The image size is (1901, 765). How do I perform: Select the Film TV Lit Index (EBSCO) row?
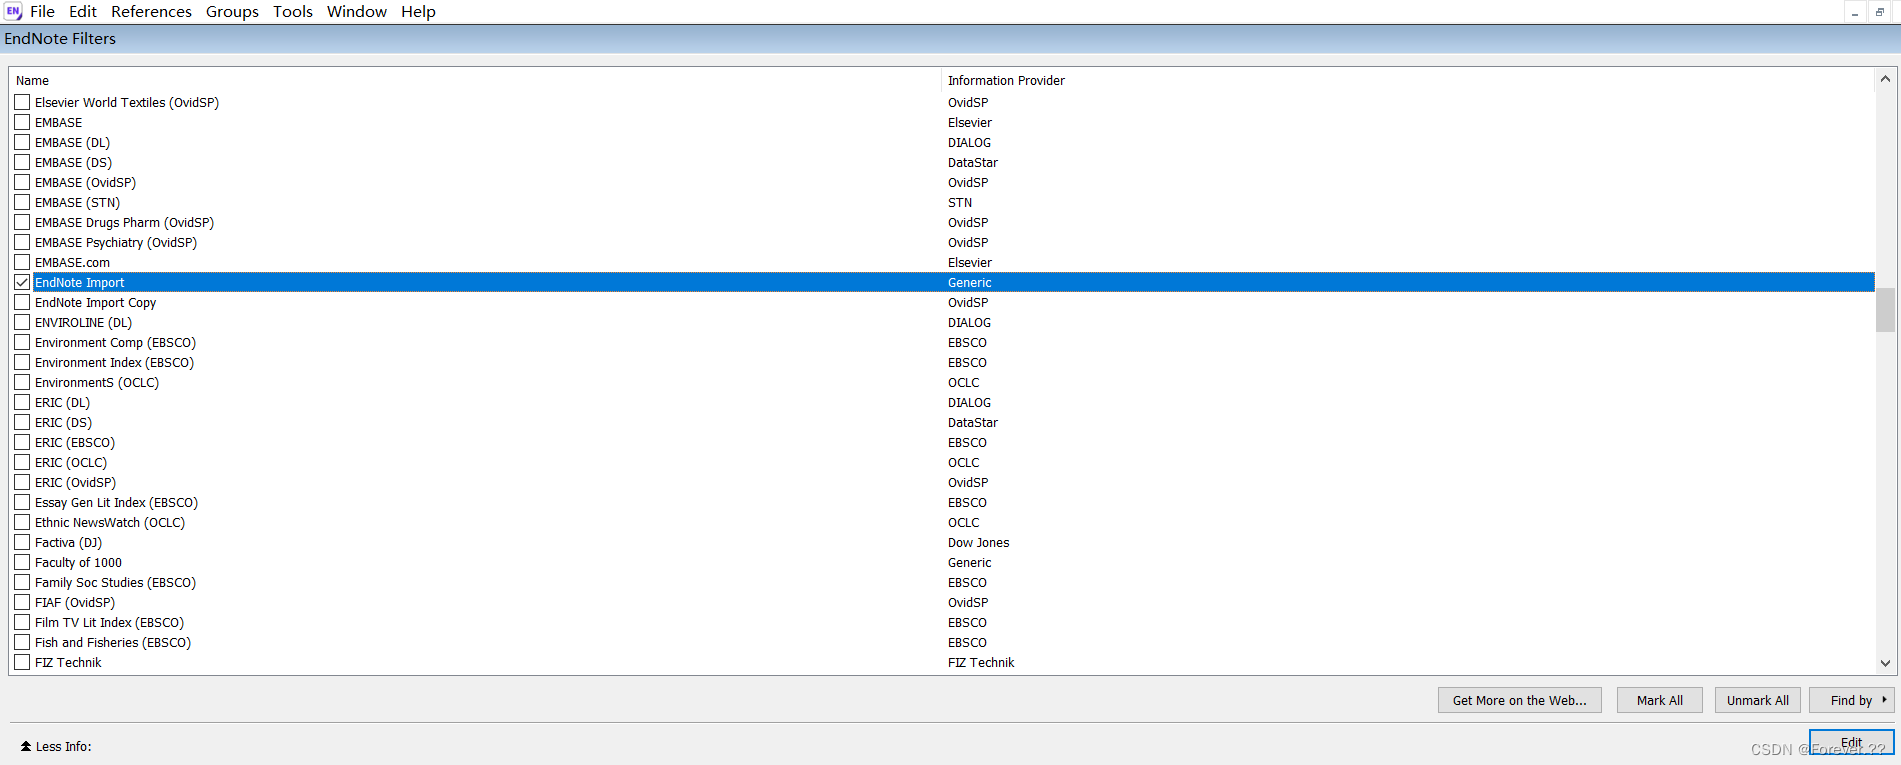point(944,622)
